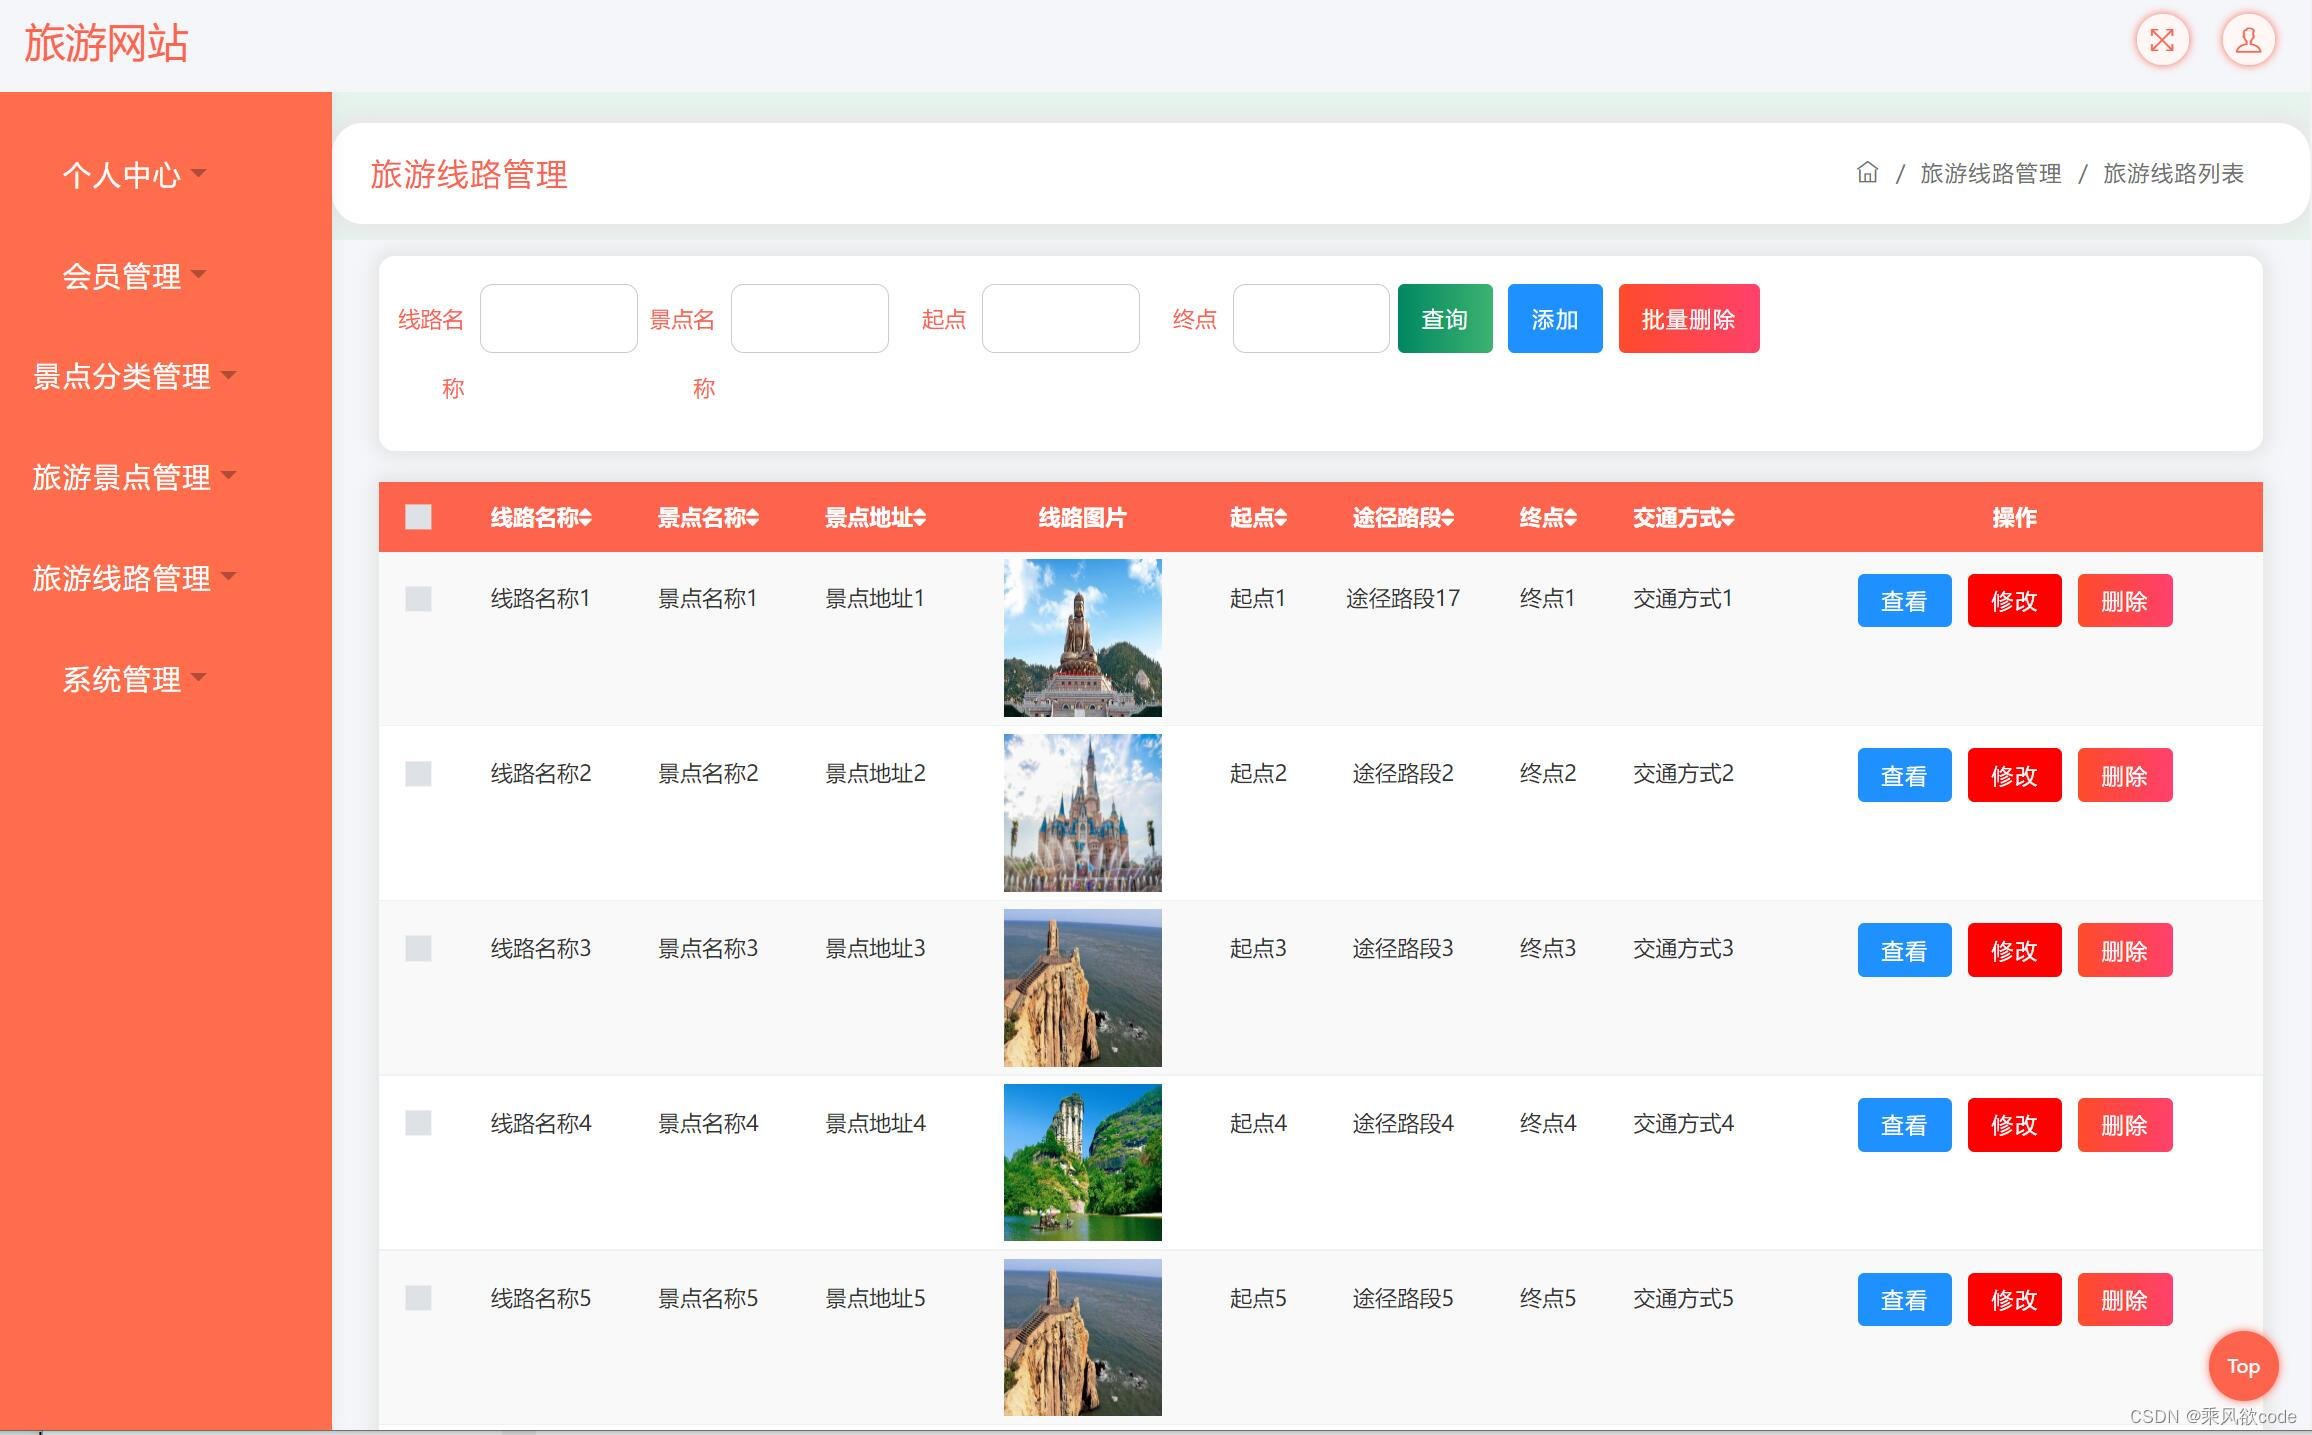The image size is (2312, 1435).
Task: Check the checkbox for 线路名称1 row
Action: 418,598
